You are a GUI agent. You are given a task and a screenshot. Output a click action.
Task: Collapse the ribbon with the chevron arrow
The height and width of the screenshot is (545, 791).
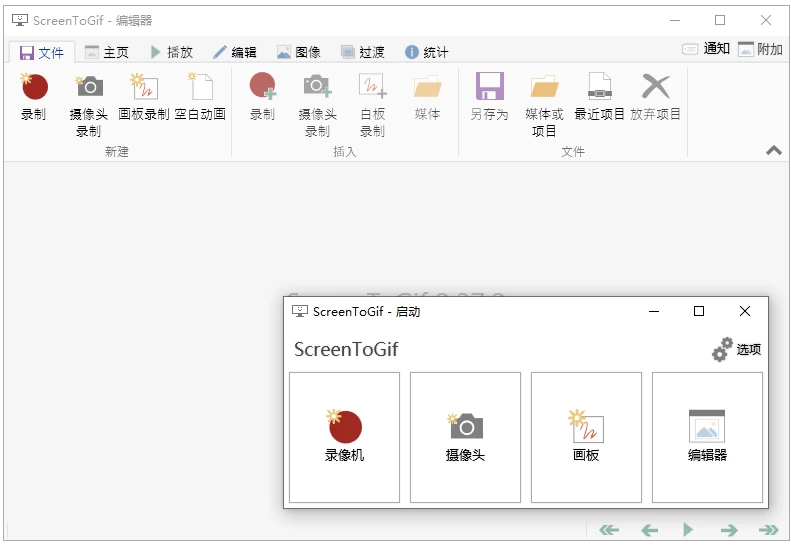(773, 151)
